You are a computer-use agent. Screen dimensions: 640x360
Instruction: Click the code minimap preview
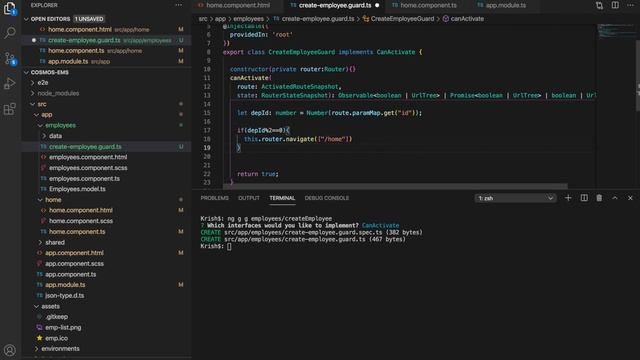click(616, 31)
